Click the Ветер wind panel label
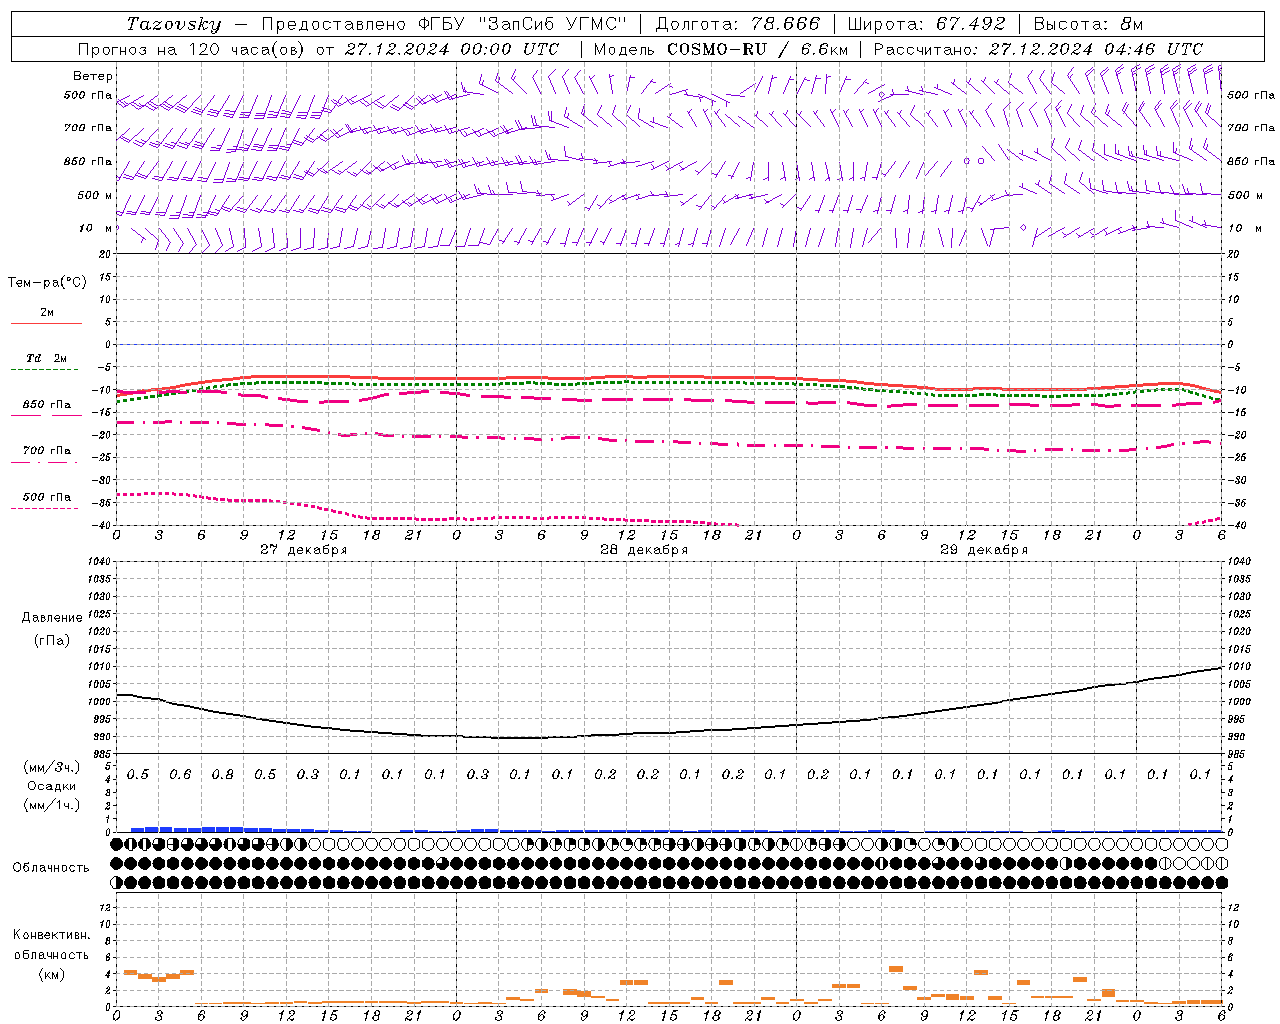1280x1024 pixels. [93, 76]
